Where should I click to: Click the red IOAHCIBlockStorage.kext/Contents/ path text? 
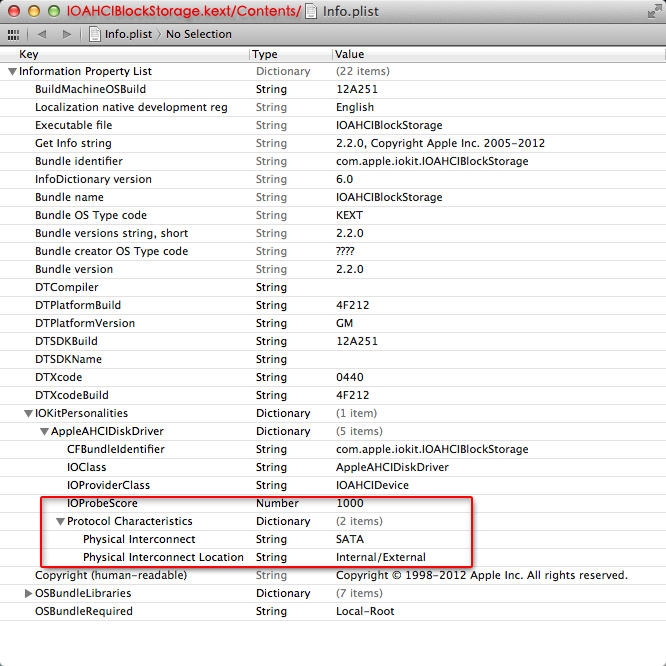click(x=183, y=11)
